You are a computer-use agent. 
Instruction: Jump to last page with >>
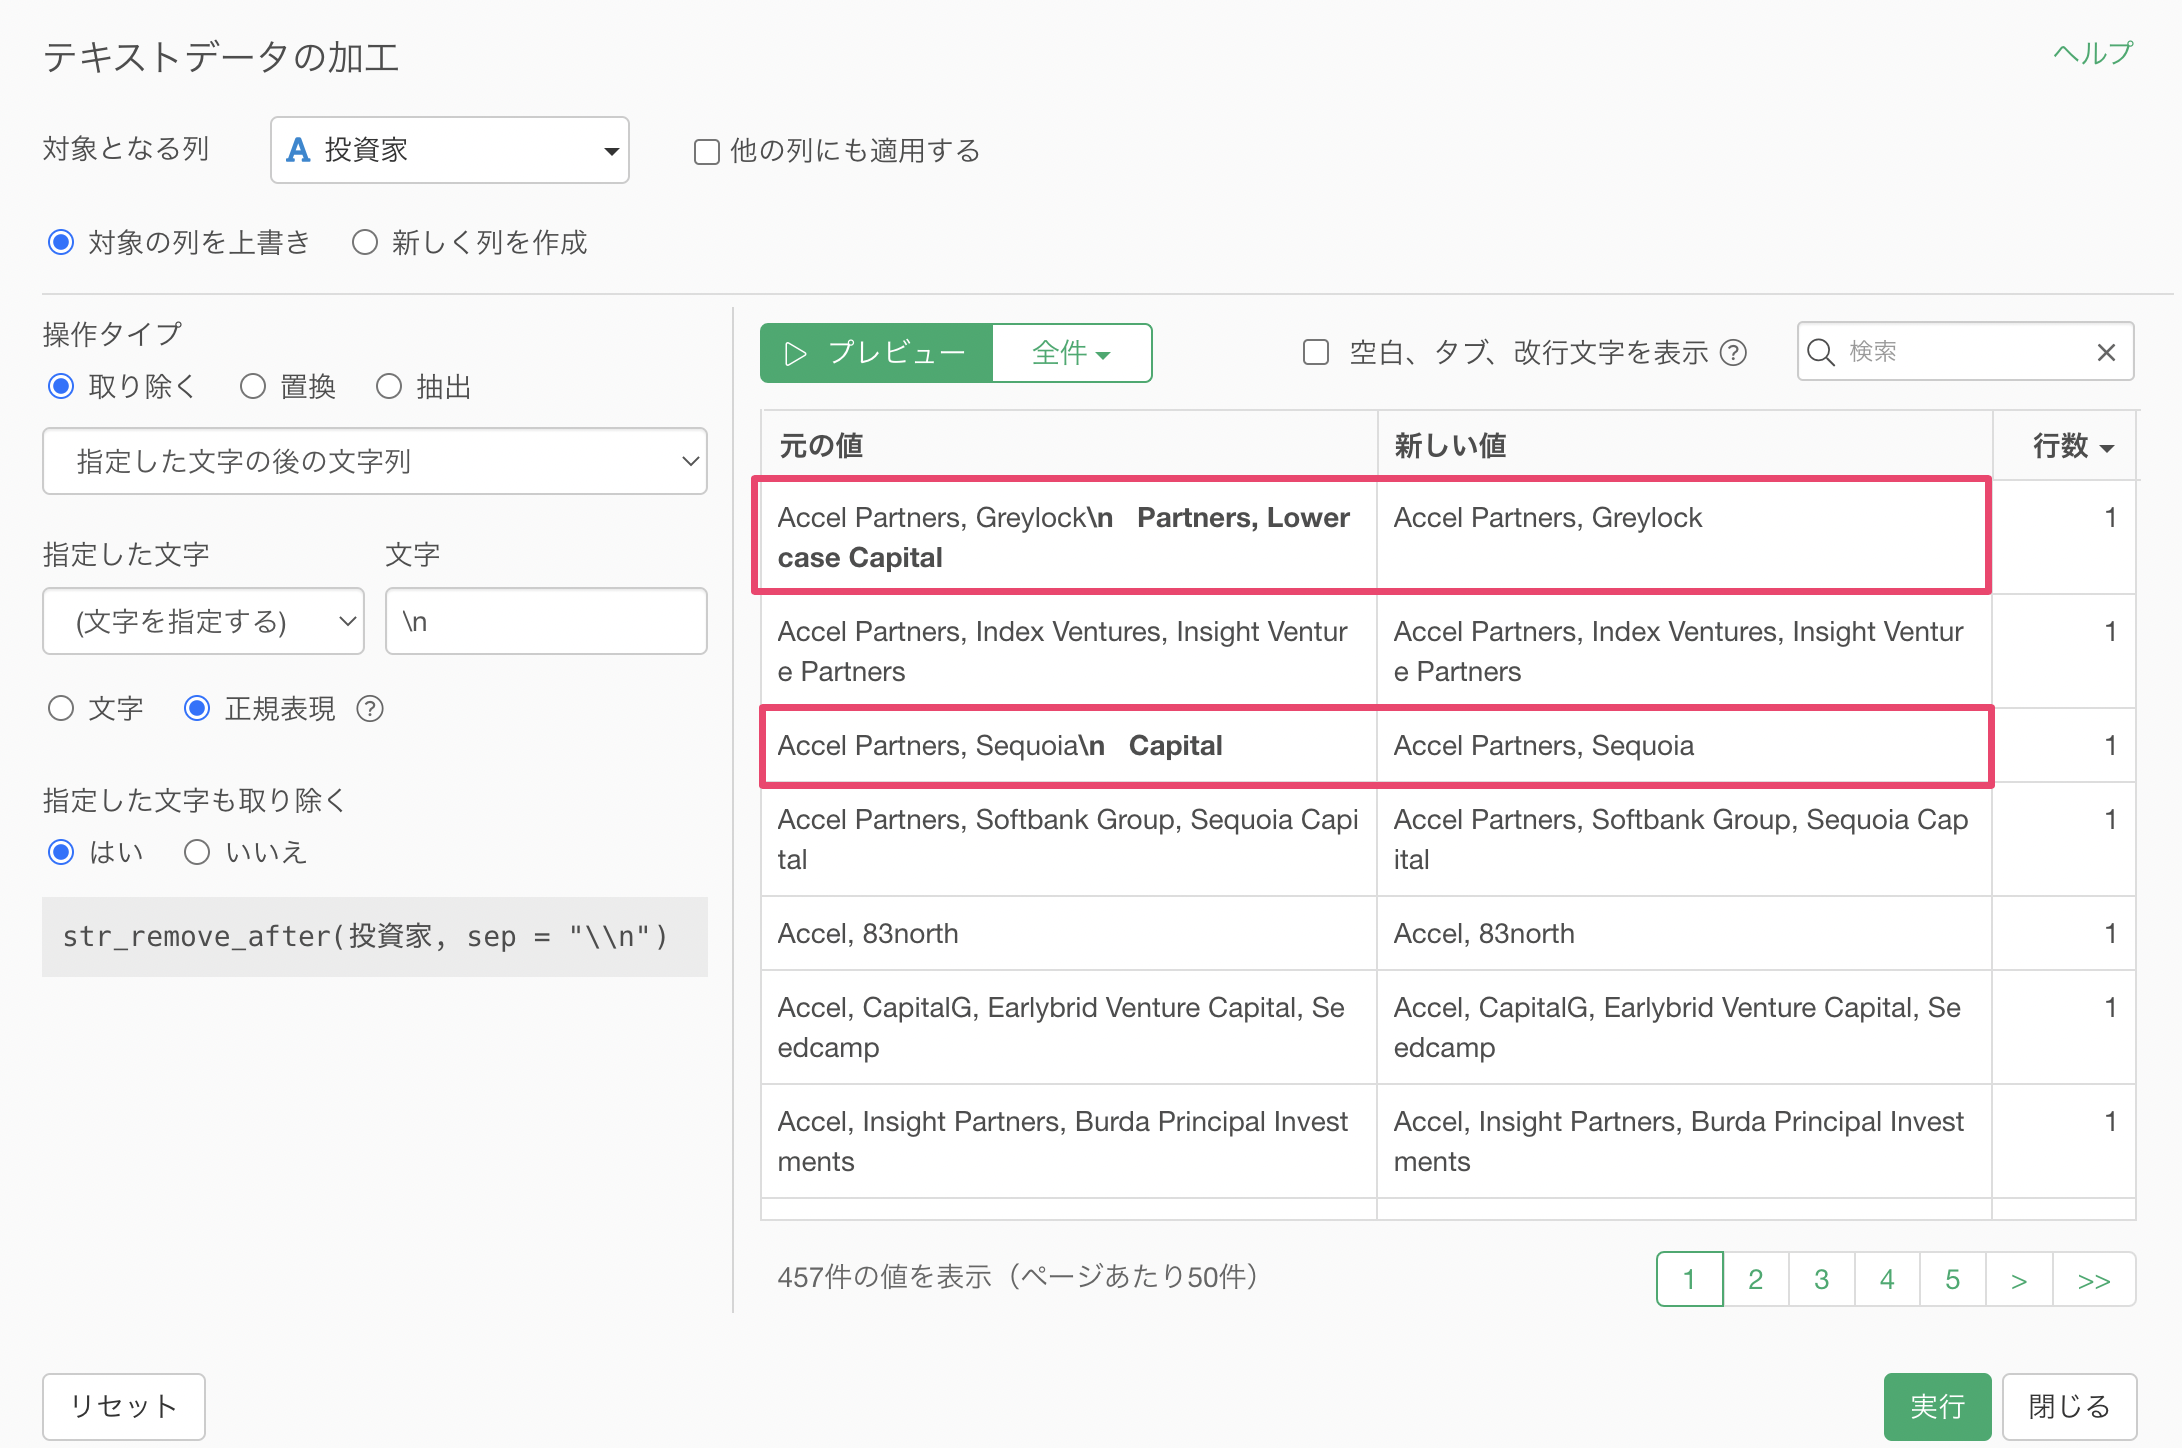(x=2094, y=1279)
